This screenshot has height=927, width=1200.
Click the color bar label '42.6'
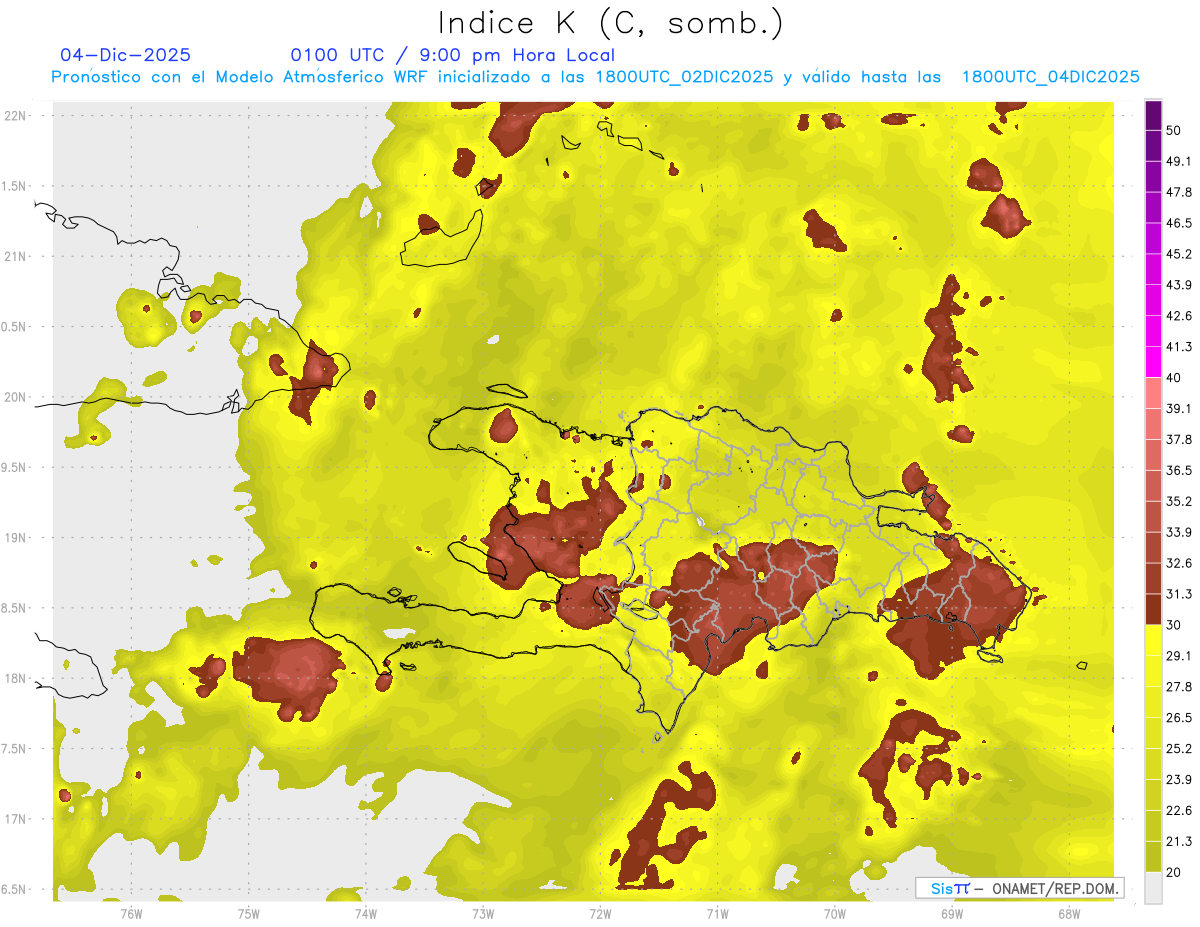coord(1179,316)
